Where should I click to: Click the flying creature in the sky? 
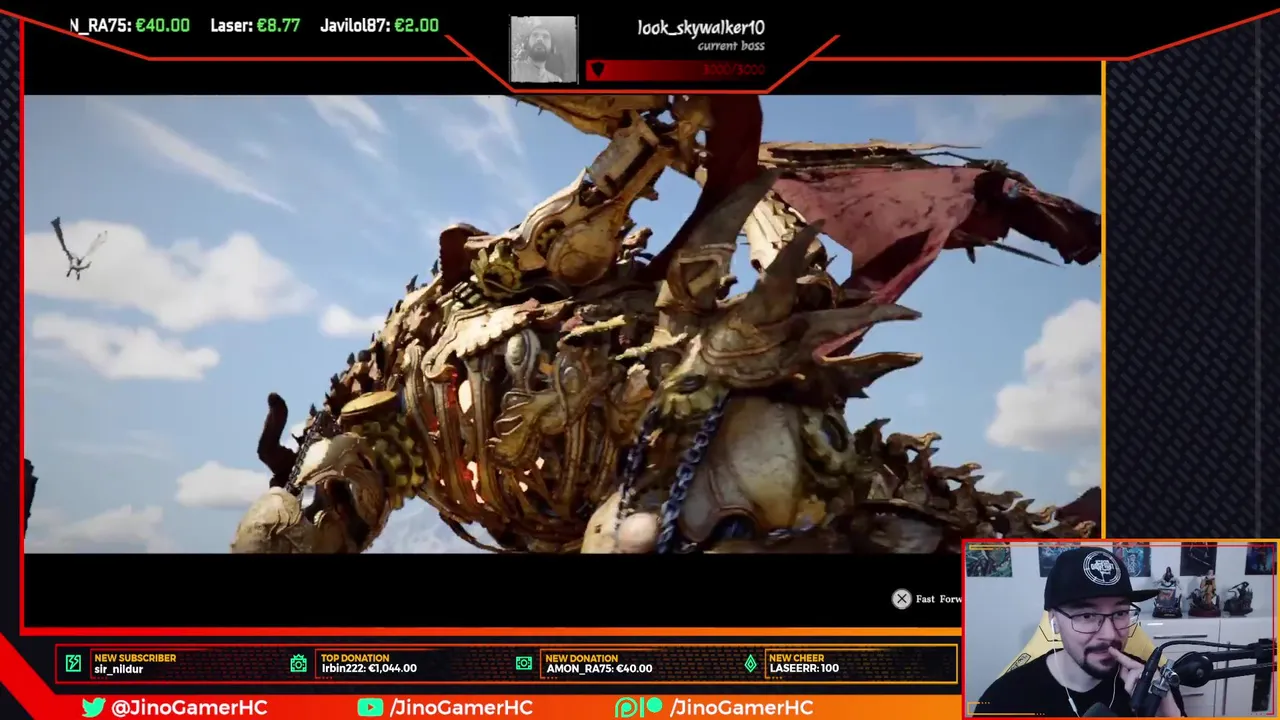tap(78, 248)
